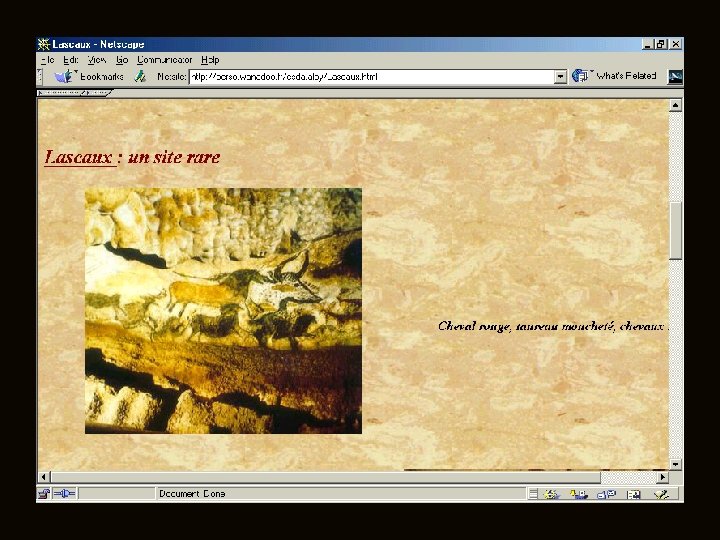Click the page proxy location icon
Viewport: 720px width, 540px height.
click(x=140, y=76)
